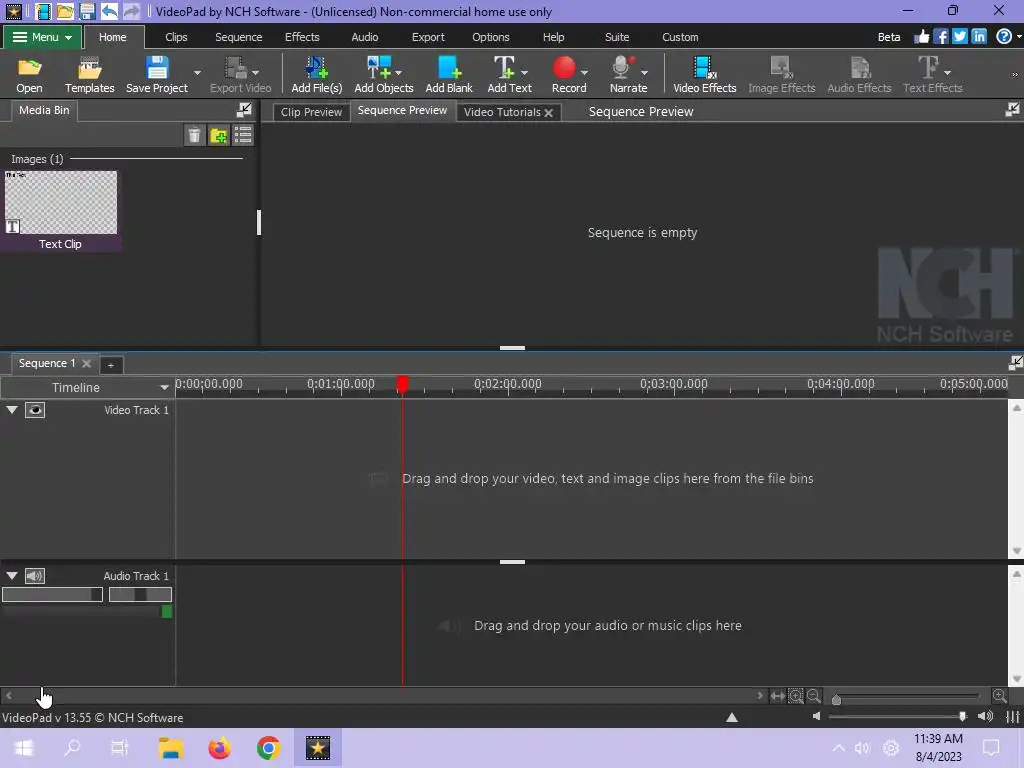Open the help question mark icon
The height and width of the screenshot is (768, 1024).
pyautogui.click(x=1004, y=37)
